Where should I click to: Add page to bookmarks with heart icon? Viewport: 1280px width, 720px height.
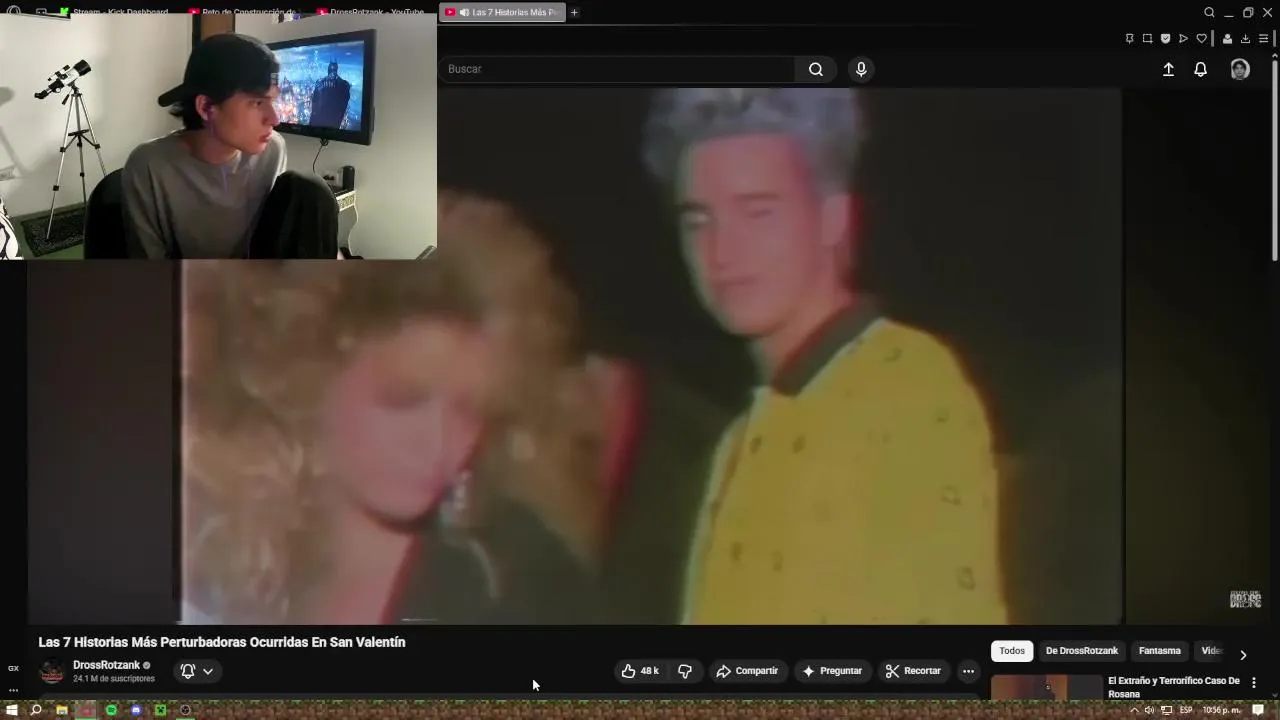(x=1201, y=39)
